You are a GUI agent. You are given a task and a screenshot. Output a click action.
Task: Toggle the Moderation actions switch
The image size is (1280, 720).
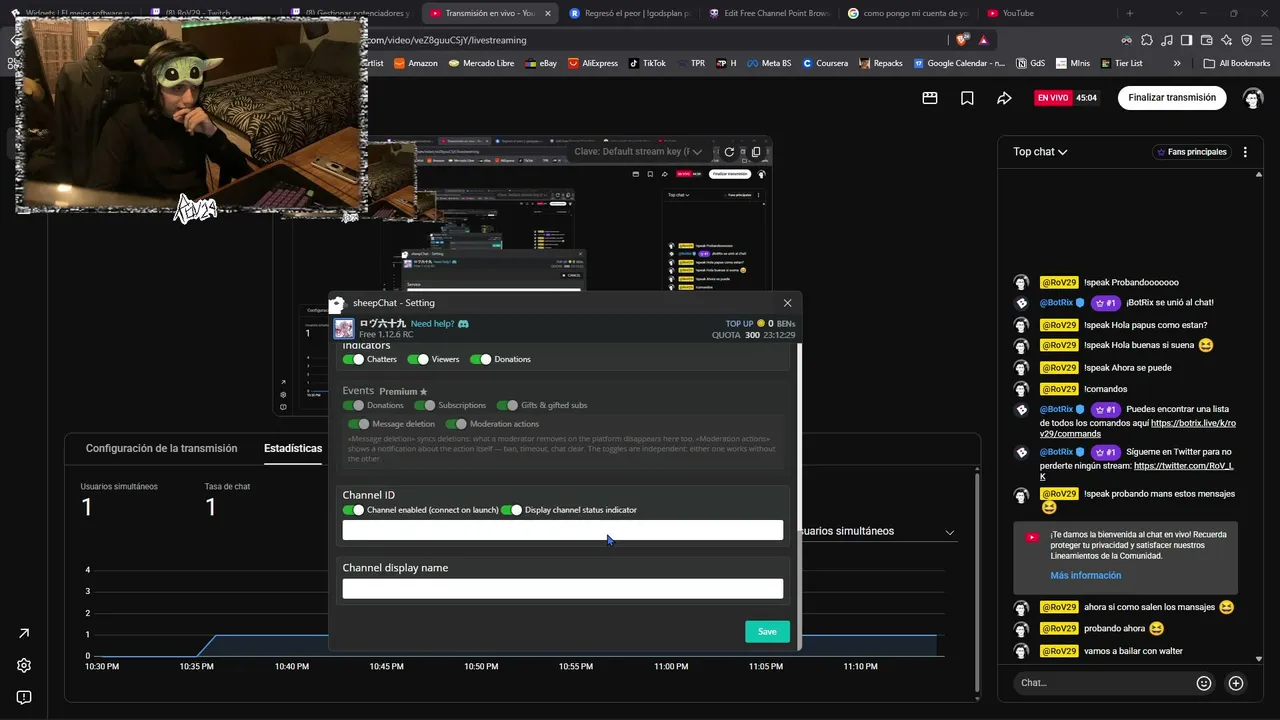[456, 424]
